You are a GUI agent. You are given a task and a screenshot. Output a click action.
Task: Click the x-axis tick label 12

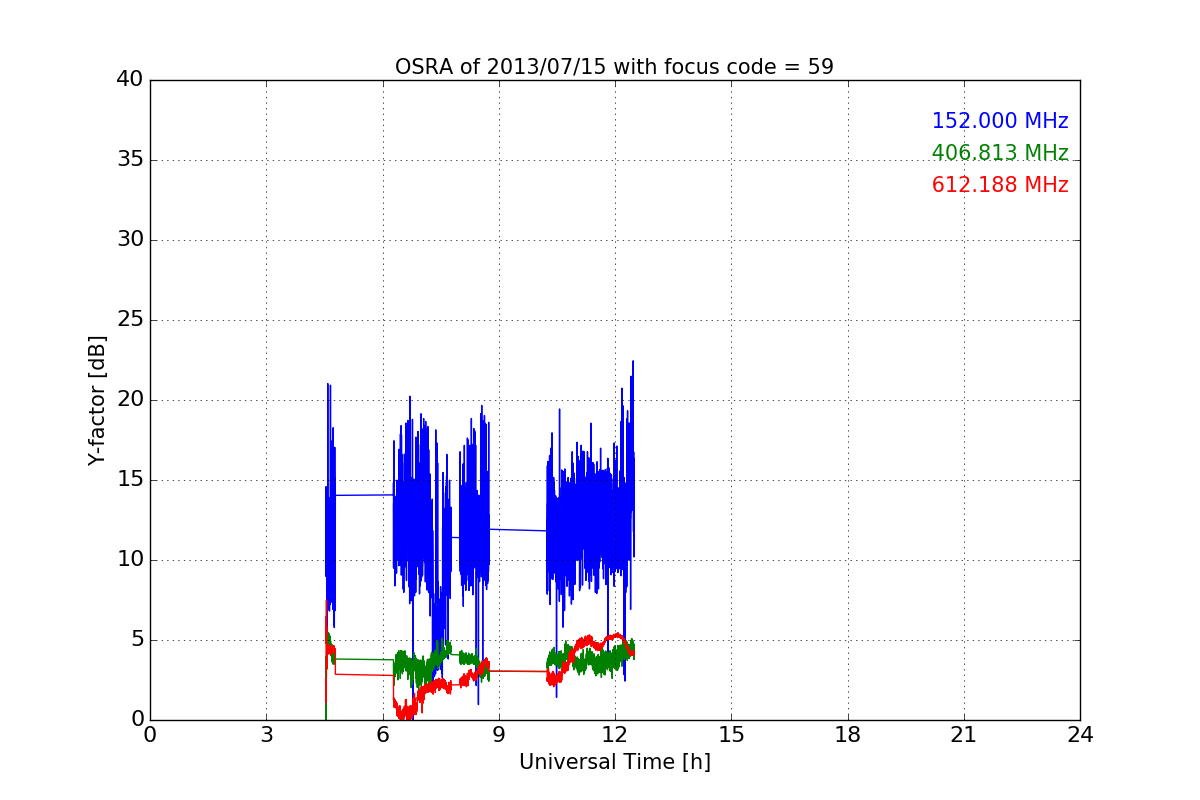pos(615,735)
